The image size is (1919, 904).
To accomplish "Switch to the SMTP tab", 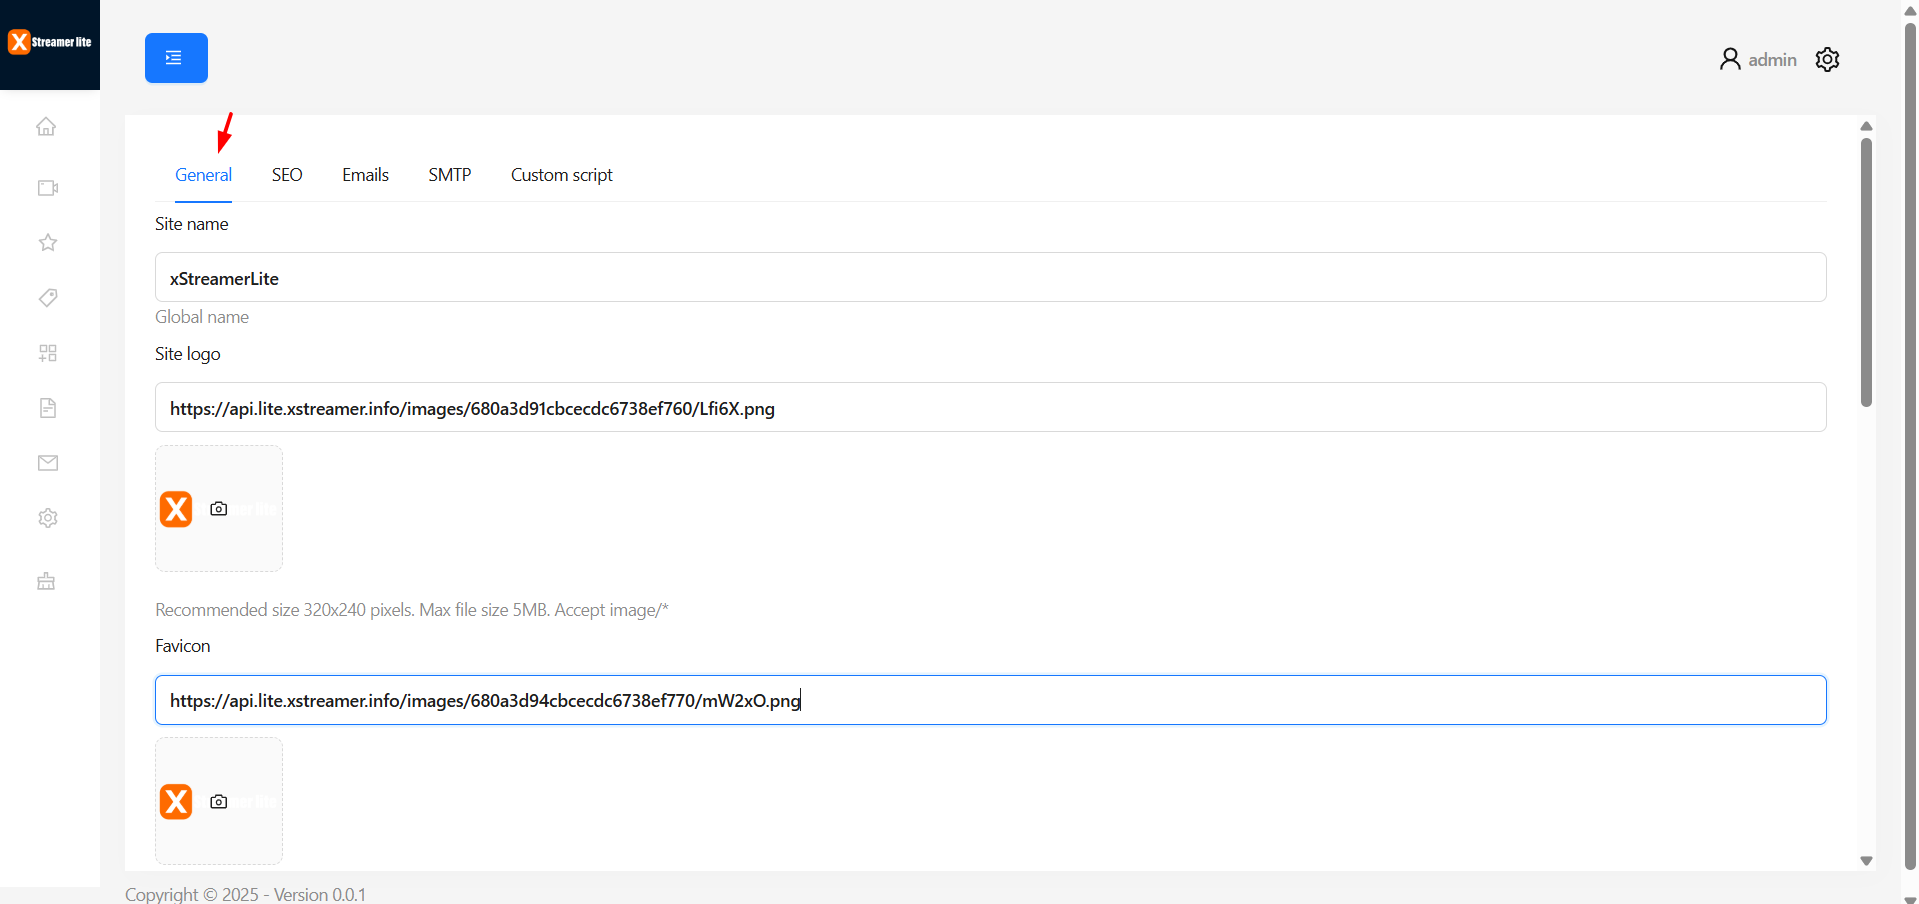I will point(450,175).
